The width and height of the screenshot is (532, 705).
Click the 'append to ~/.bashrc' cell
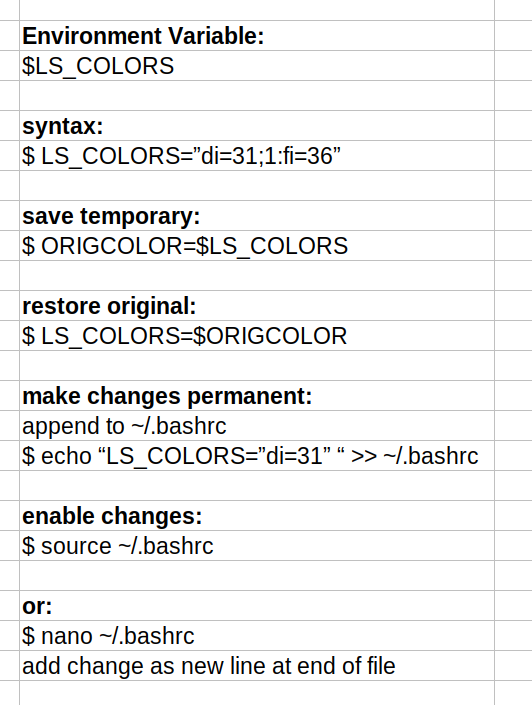click(x=257, y=425)
